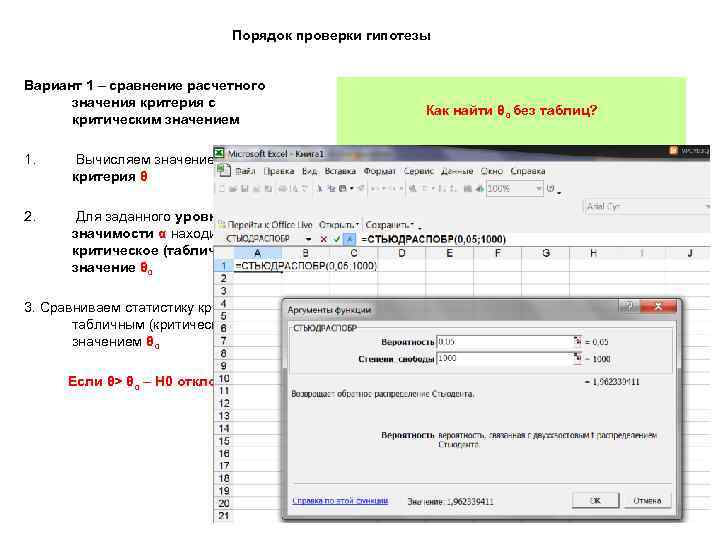Open the Данные menu
The image size is (720, 540).
457,171
